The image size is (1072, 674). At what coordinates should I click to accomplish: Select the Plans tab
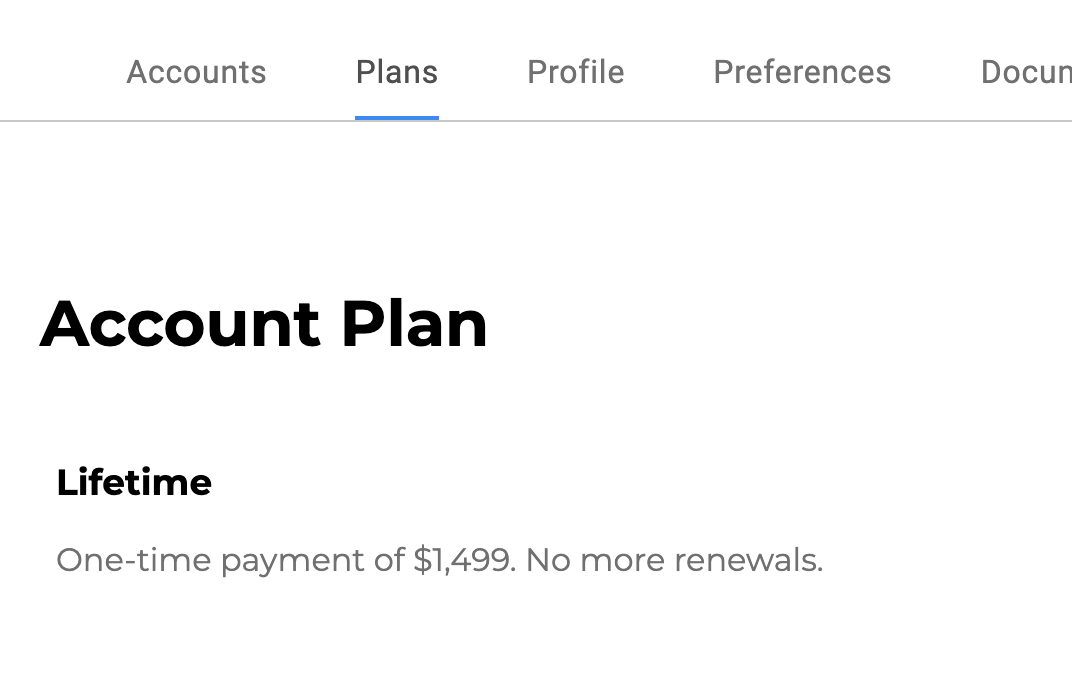point(397,72)
